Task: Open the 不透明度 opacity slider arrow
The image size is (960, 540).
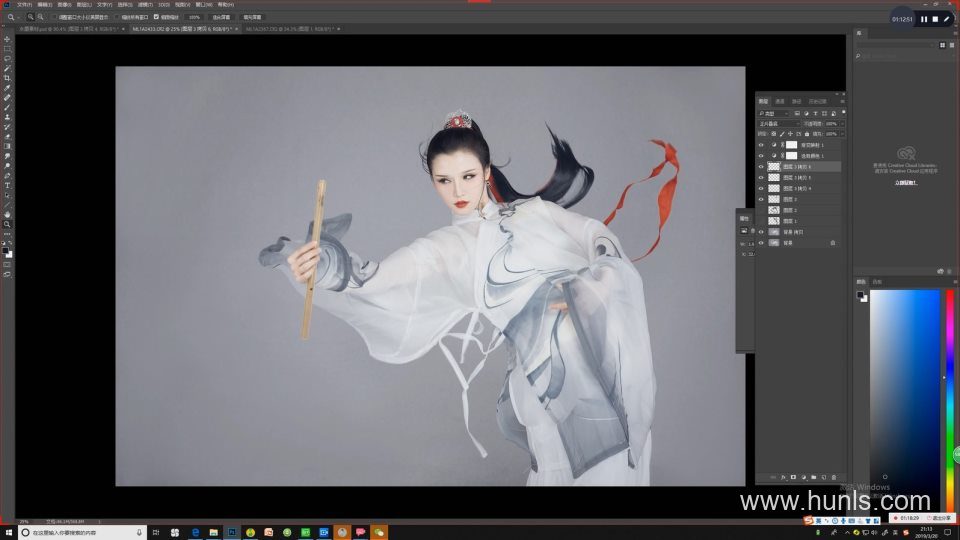Action: (x=842, y=123)
